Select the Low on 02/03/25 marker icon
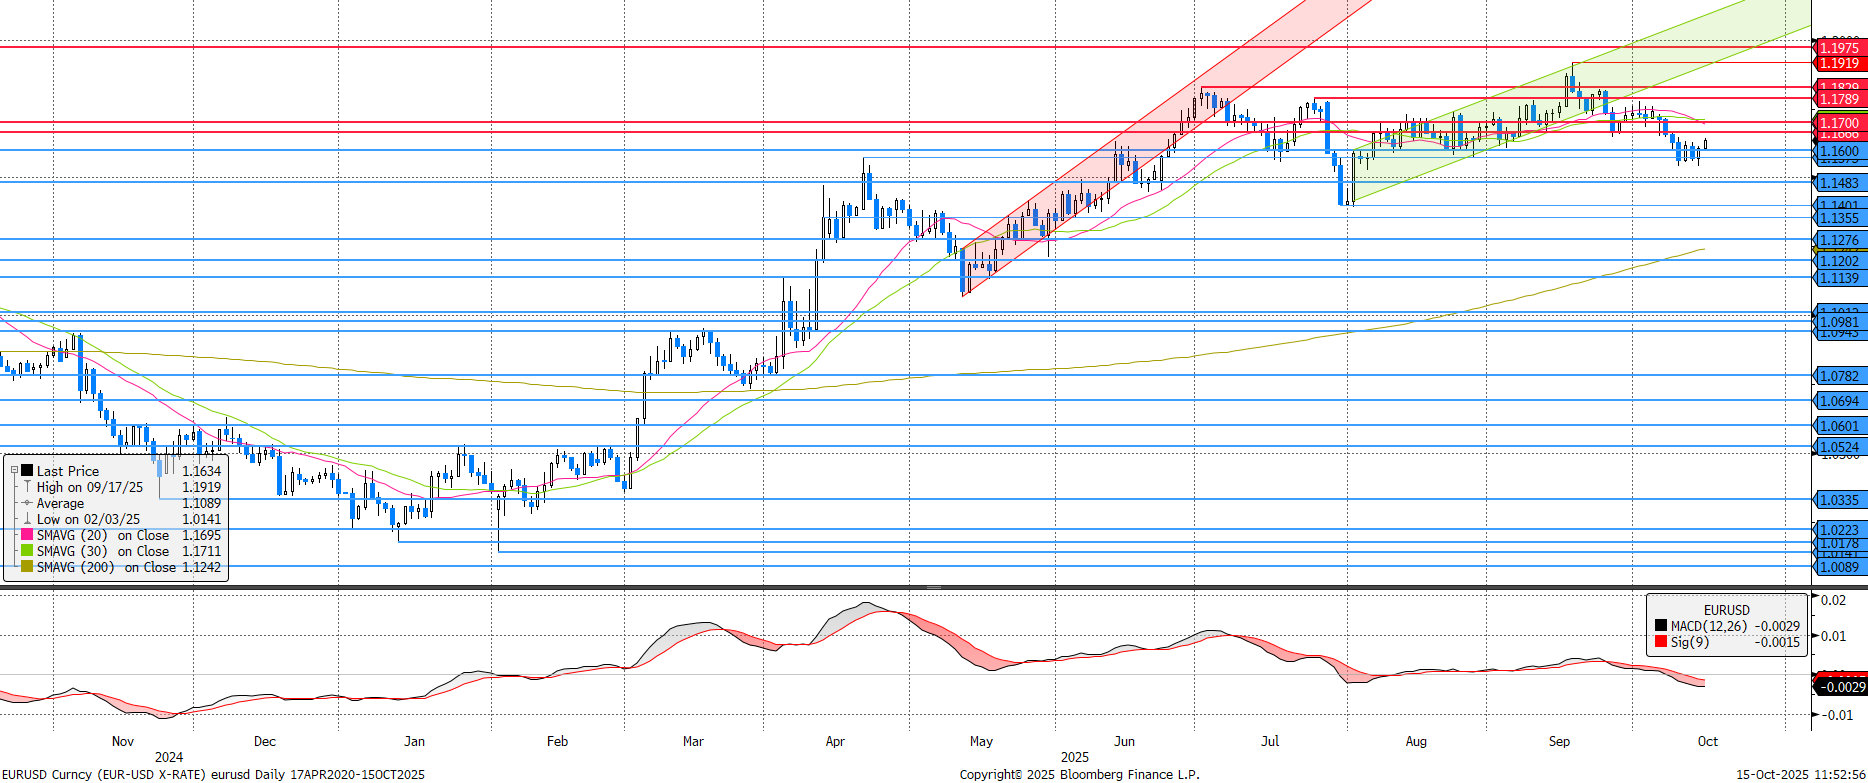The image size is (1868, 783). [x=27, y=519]
